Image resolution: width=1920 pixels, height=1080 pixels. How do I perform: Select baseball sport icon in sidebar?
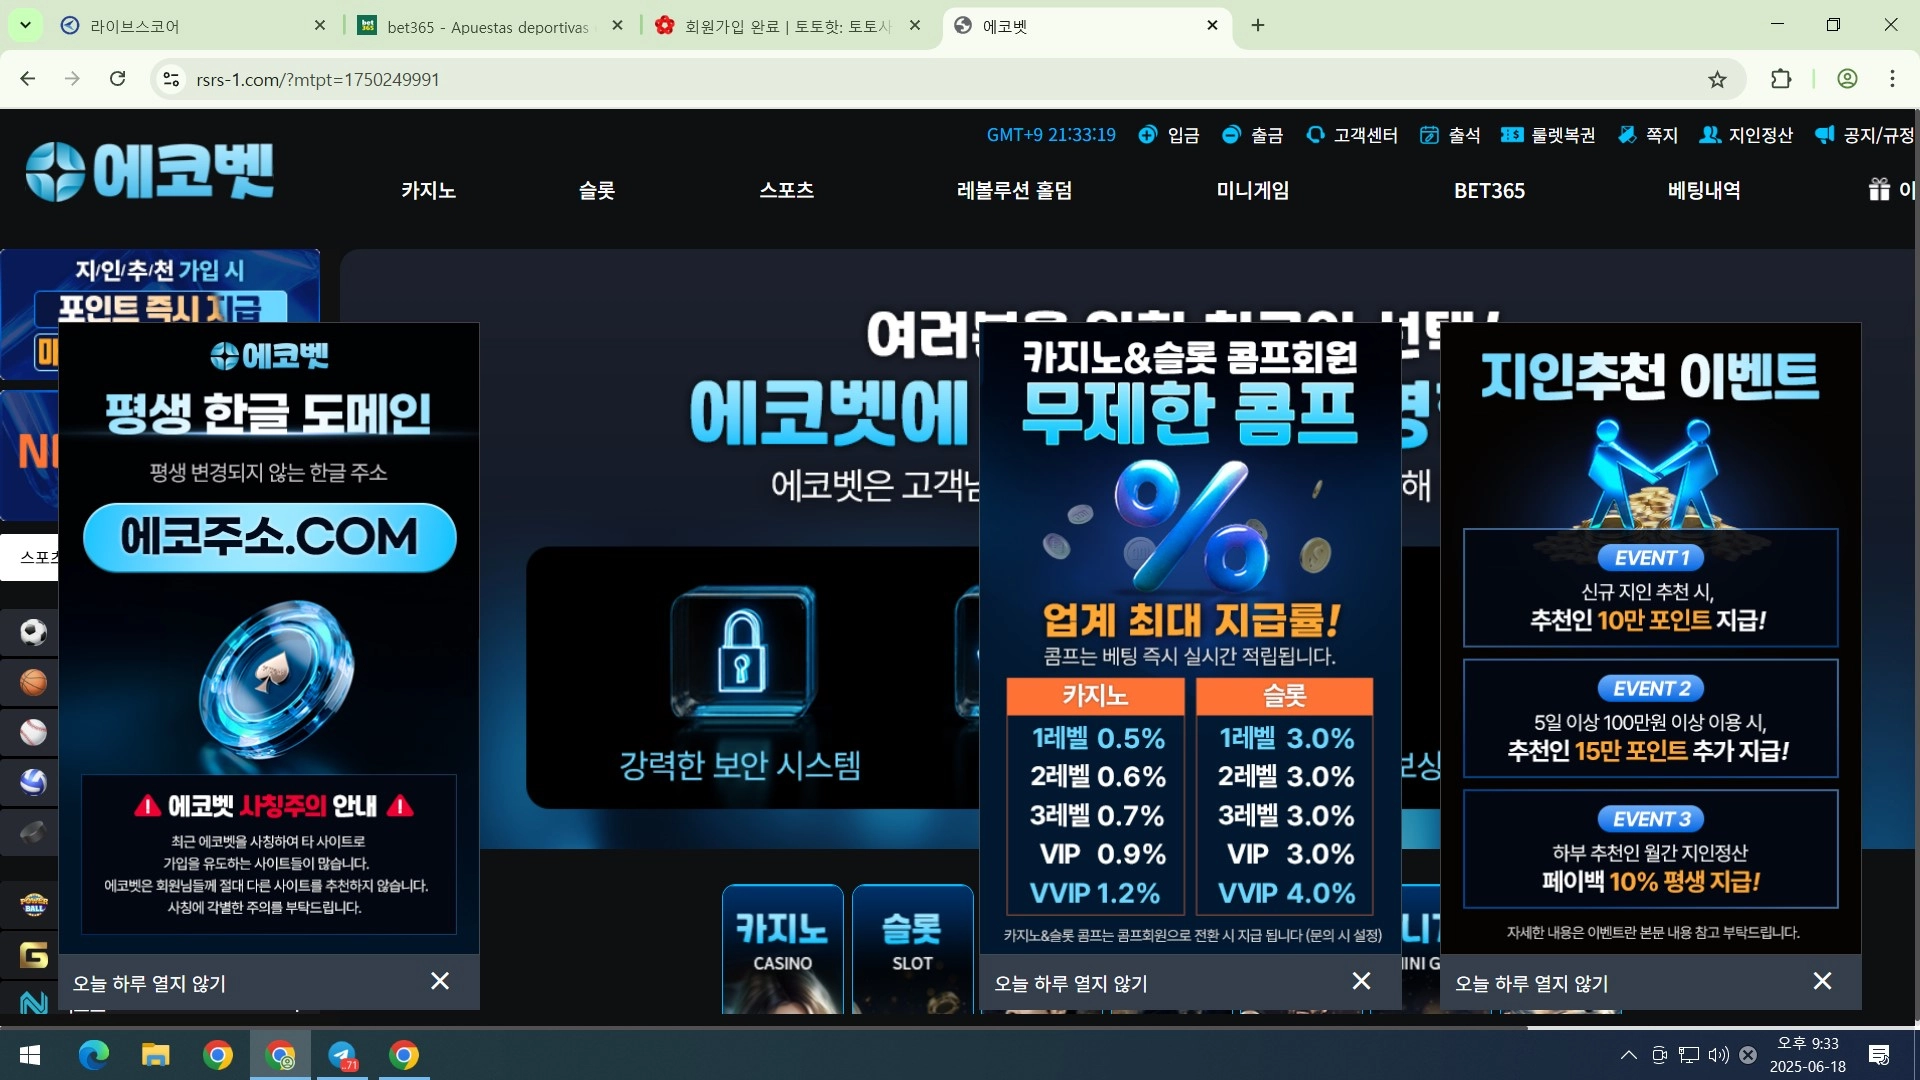pyautogui.click(x=33, y=732)
